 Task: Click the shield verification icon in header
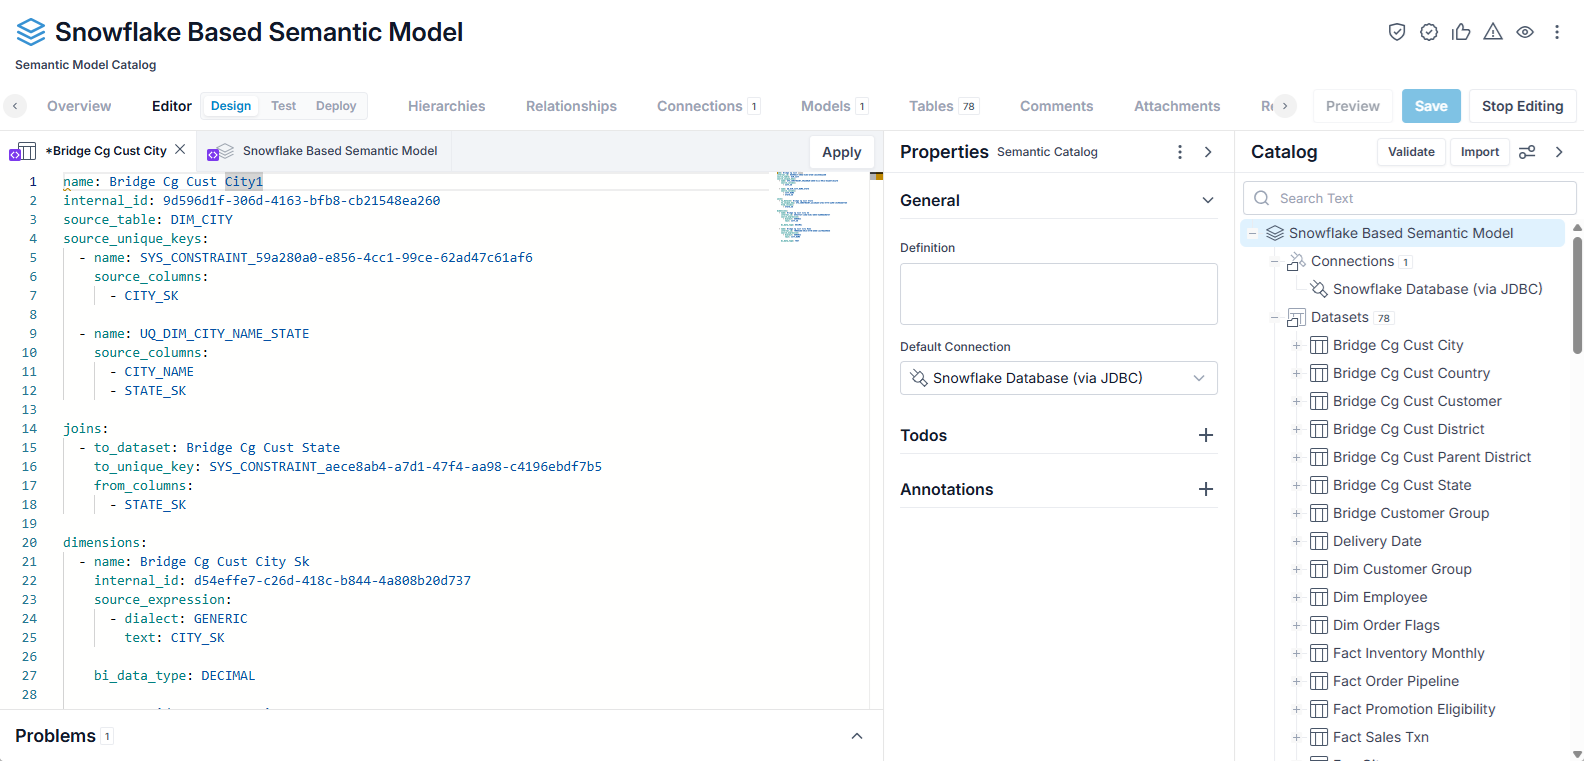point(1397,32)
